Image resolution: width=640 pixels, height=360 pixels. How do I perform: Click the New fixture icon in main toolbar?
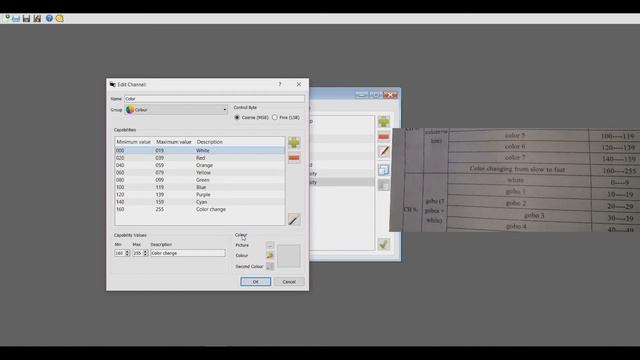[x=7, y=18]
